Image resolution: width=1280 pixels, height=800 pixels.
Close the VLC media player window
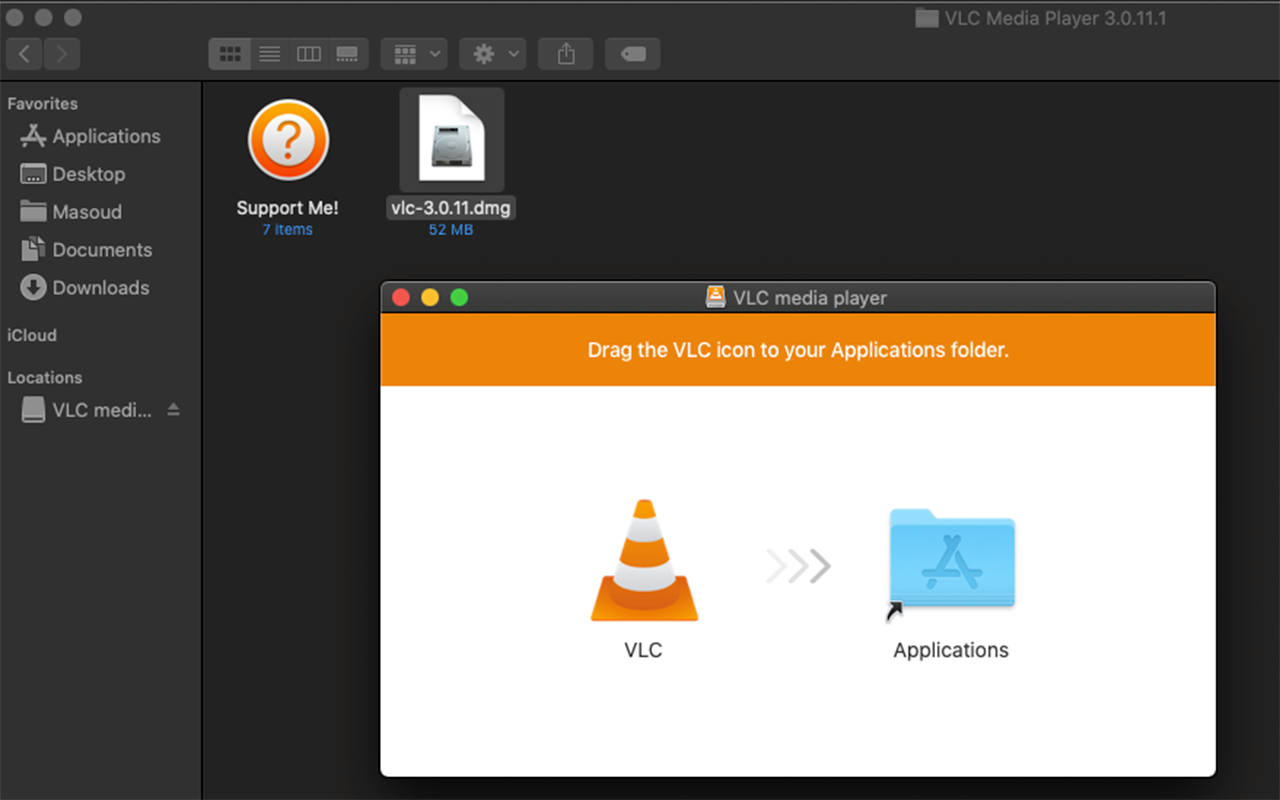[x=401, y=297]
